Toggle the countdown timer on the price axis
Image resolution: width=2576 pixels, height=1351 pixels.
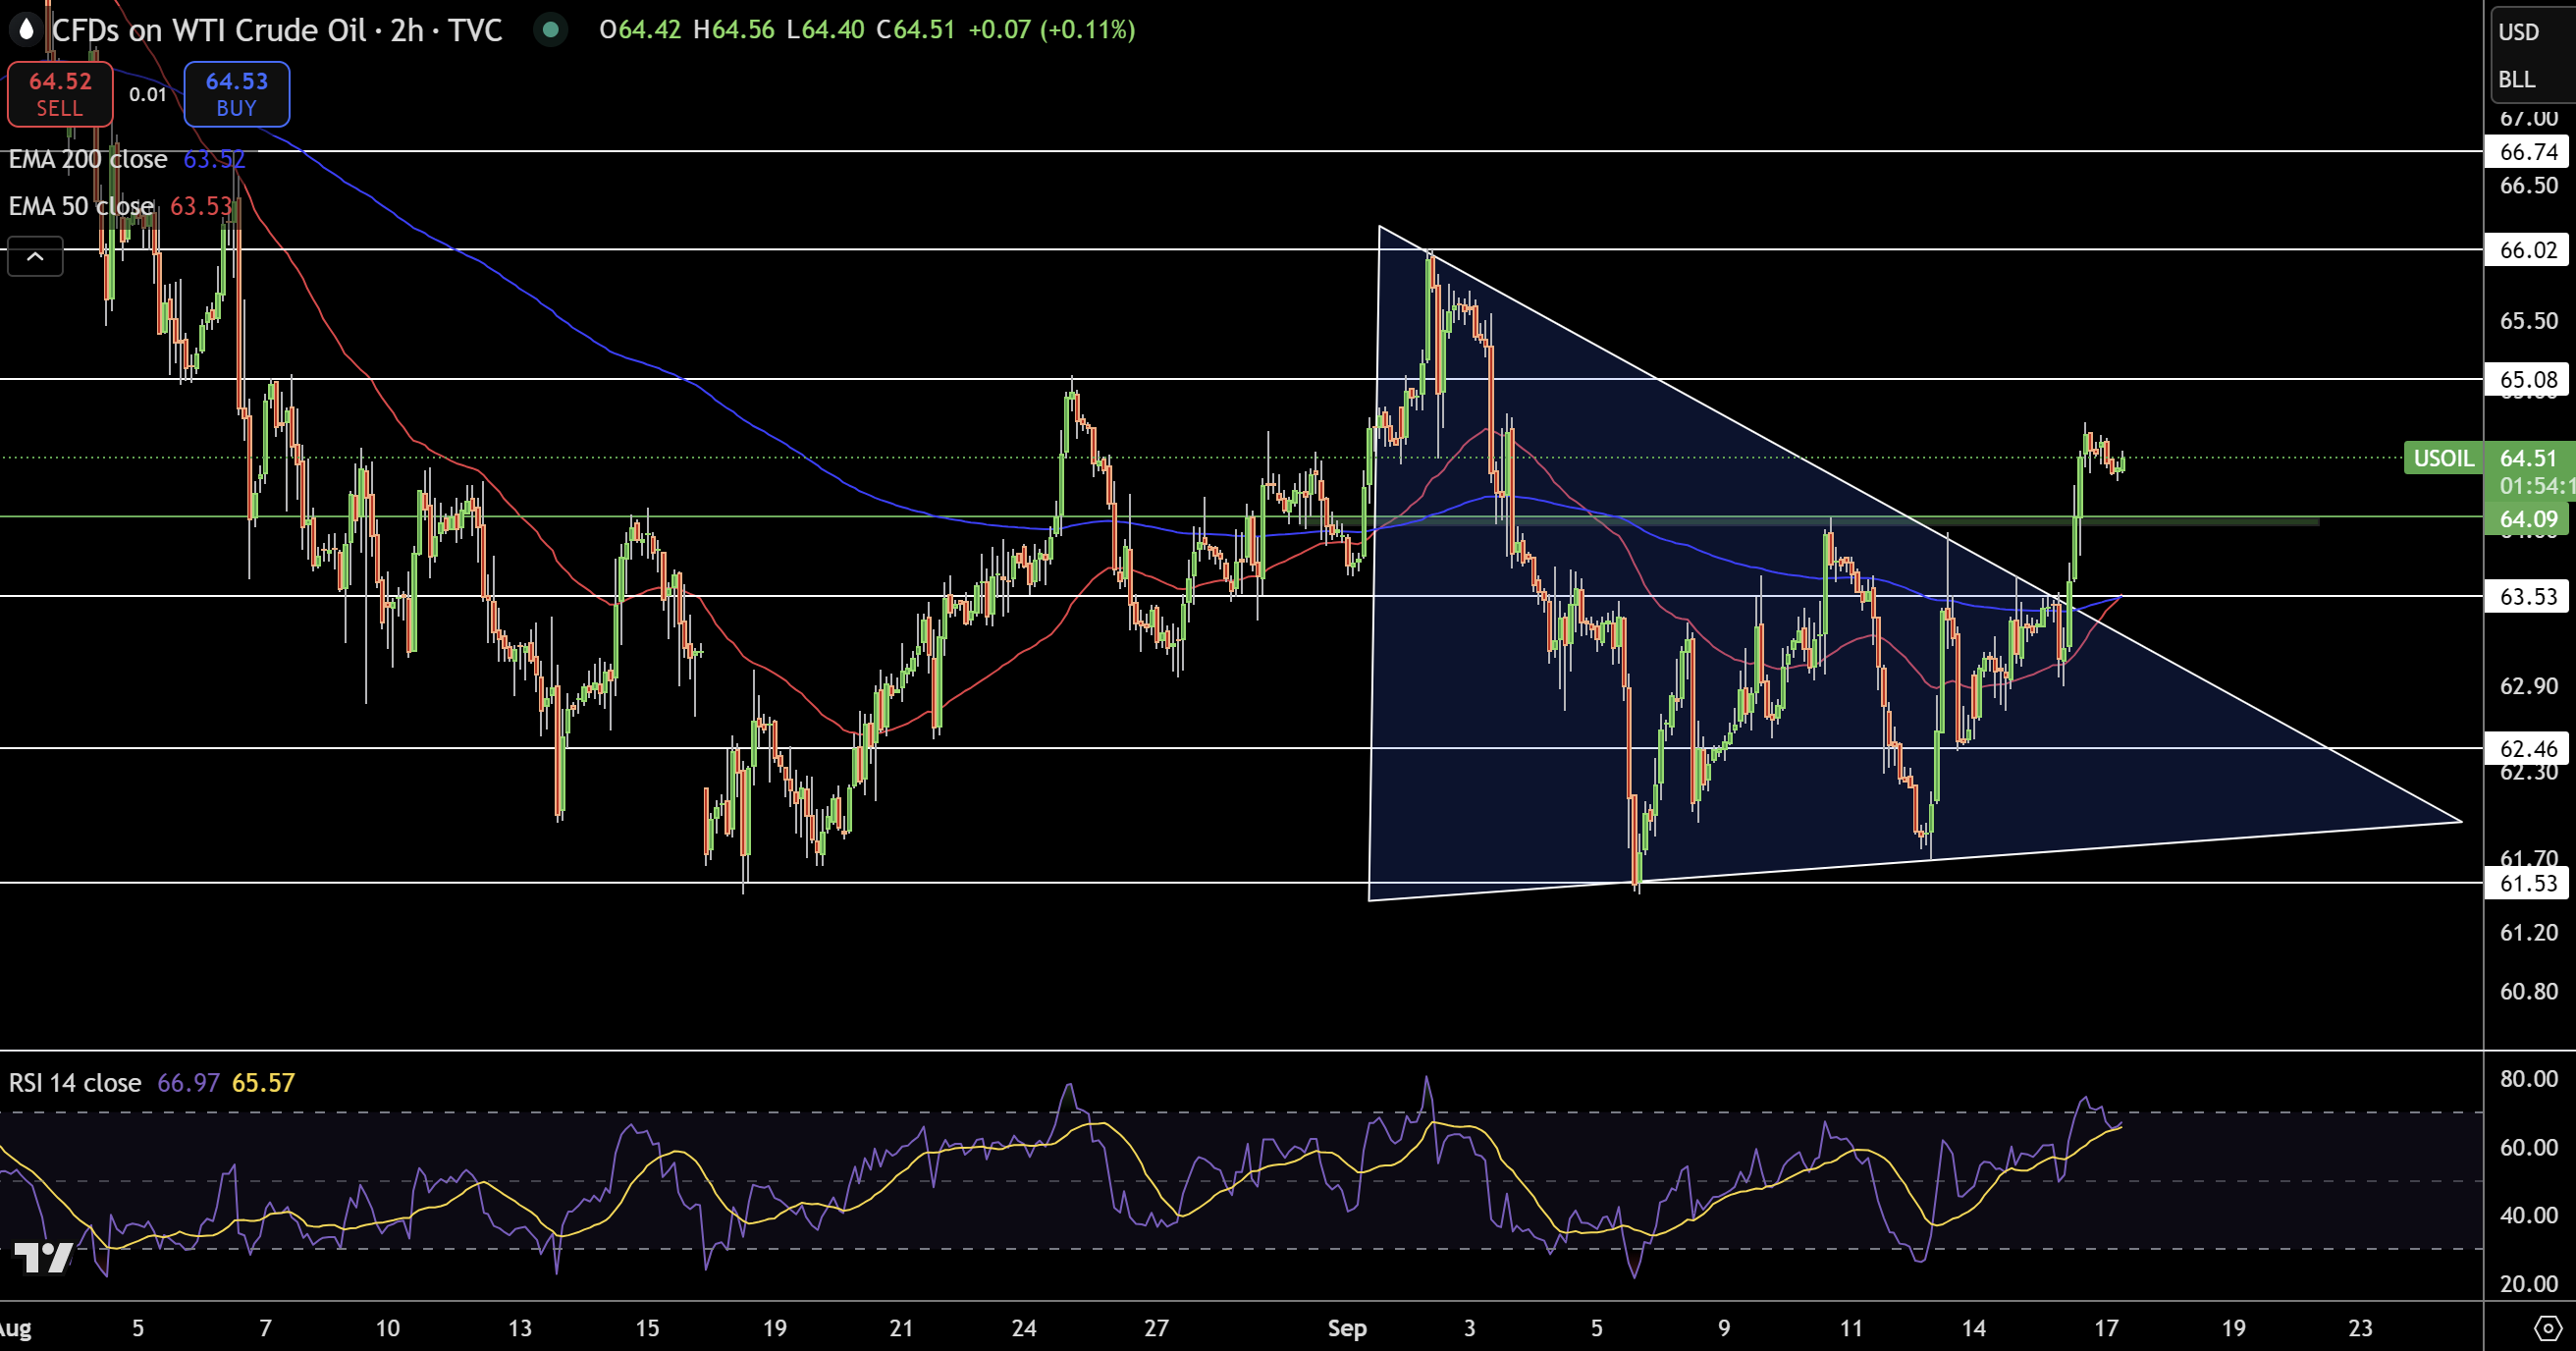(x=2530, y=488)
